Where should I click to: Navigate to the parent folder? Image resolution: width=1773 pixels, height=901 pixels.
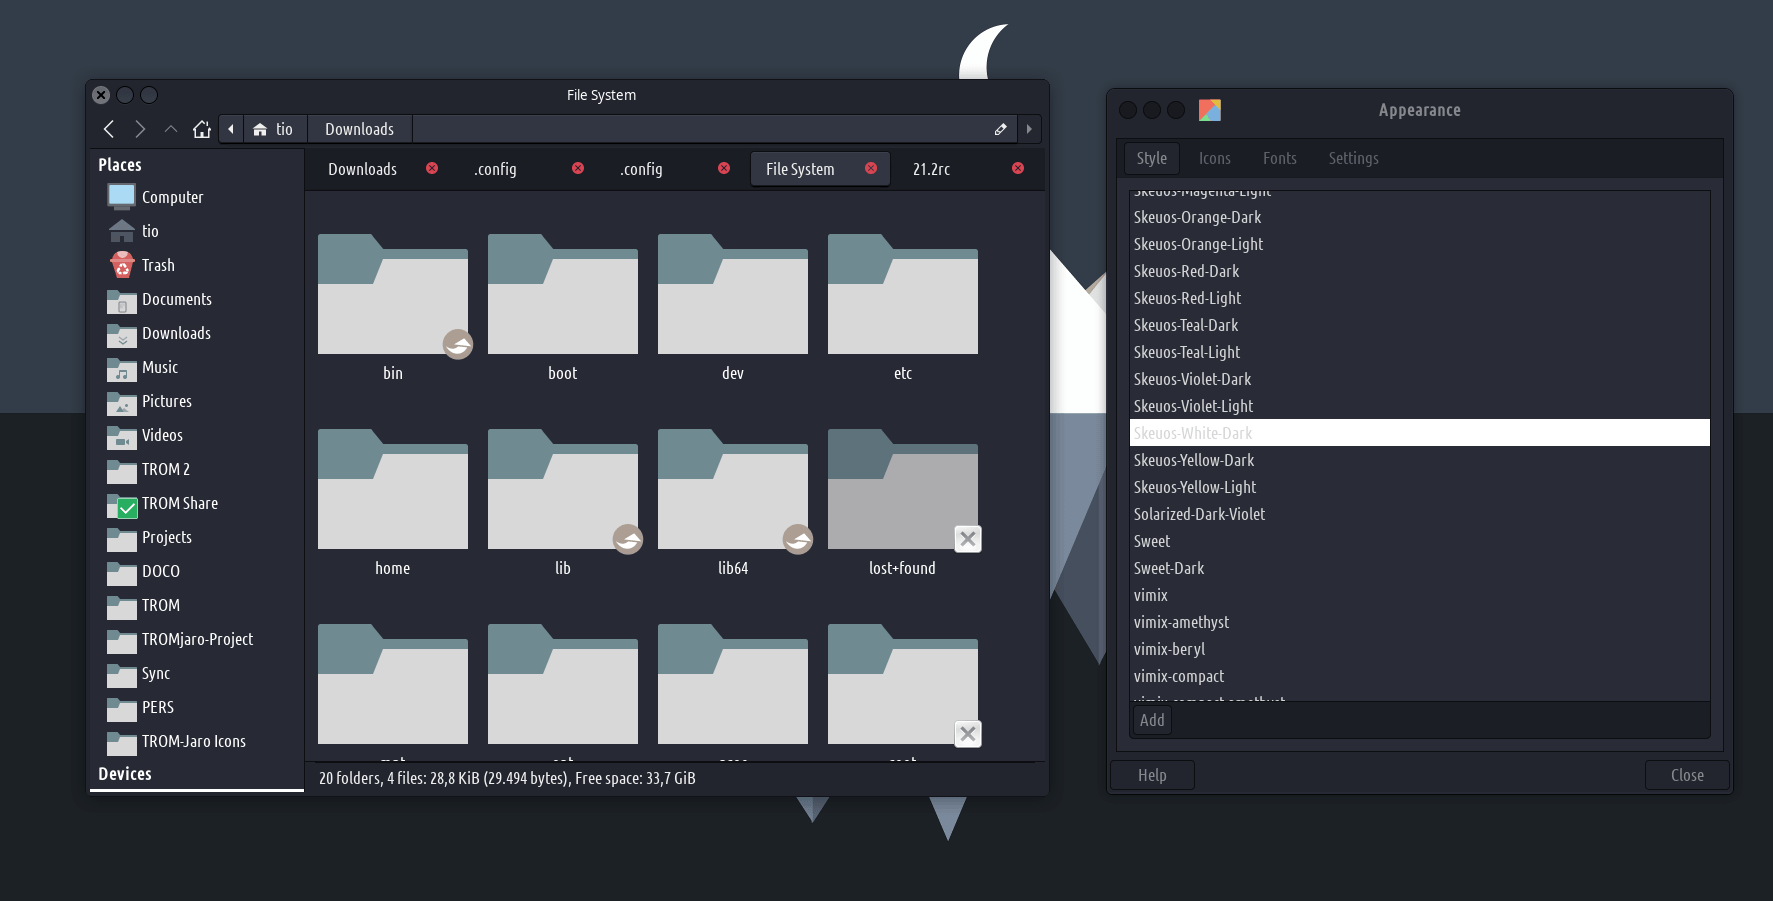(x=171, y=129)
